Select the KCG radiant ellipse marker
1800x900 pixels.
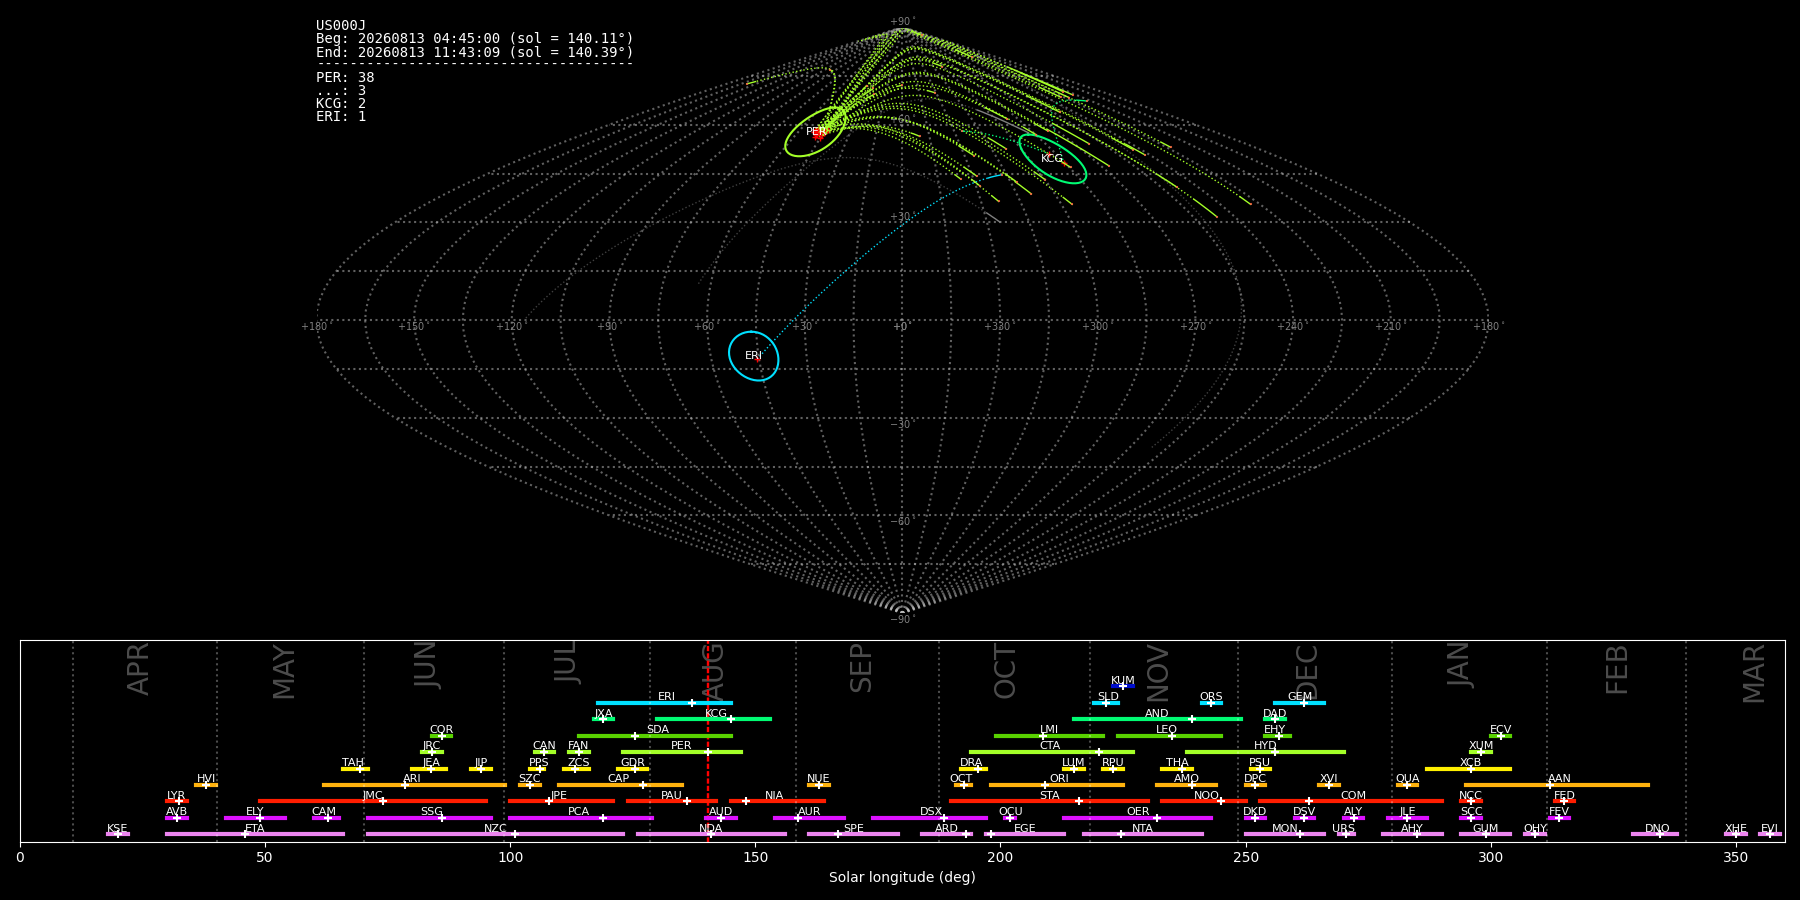[x=1052, y=158]
